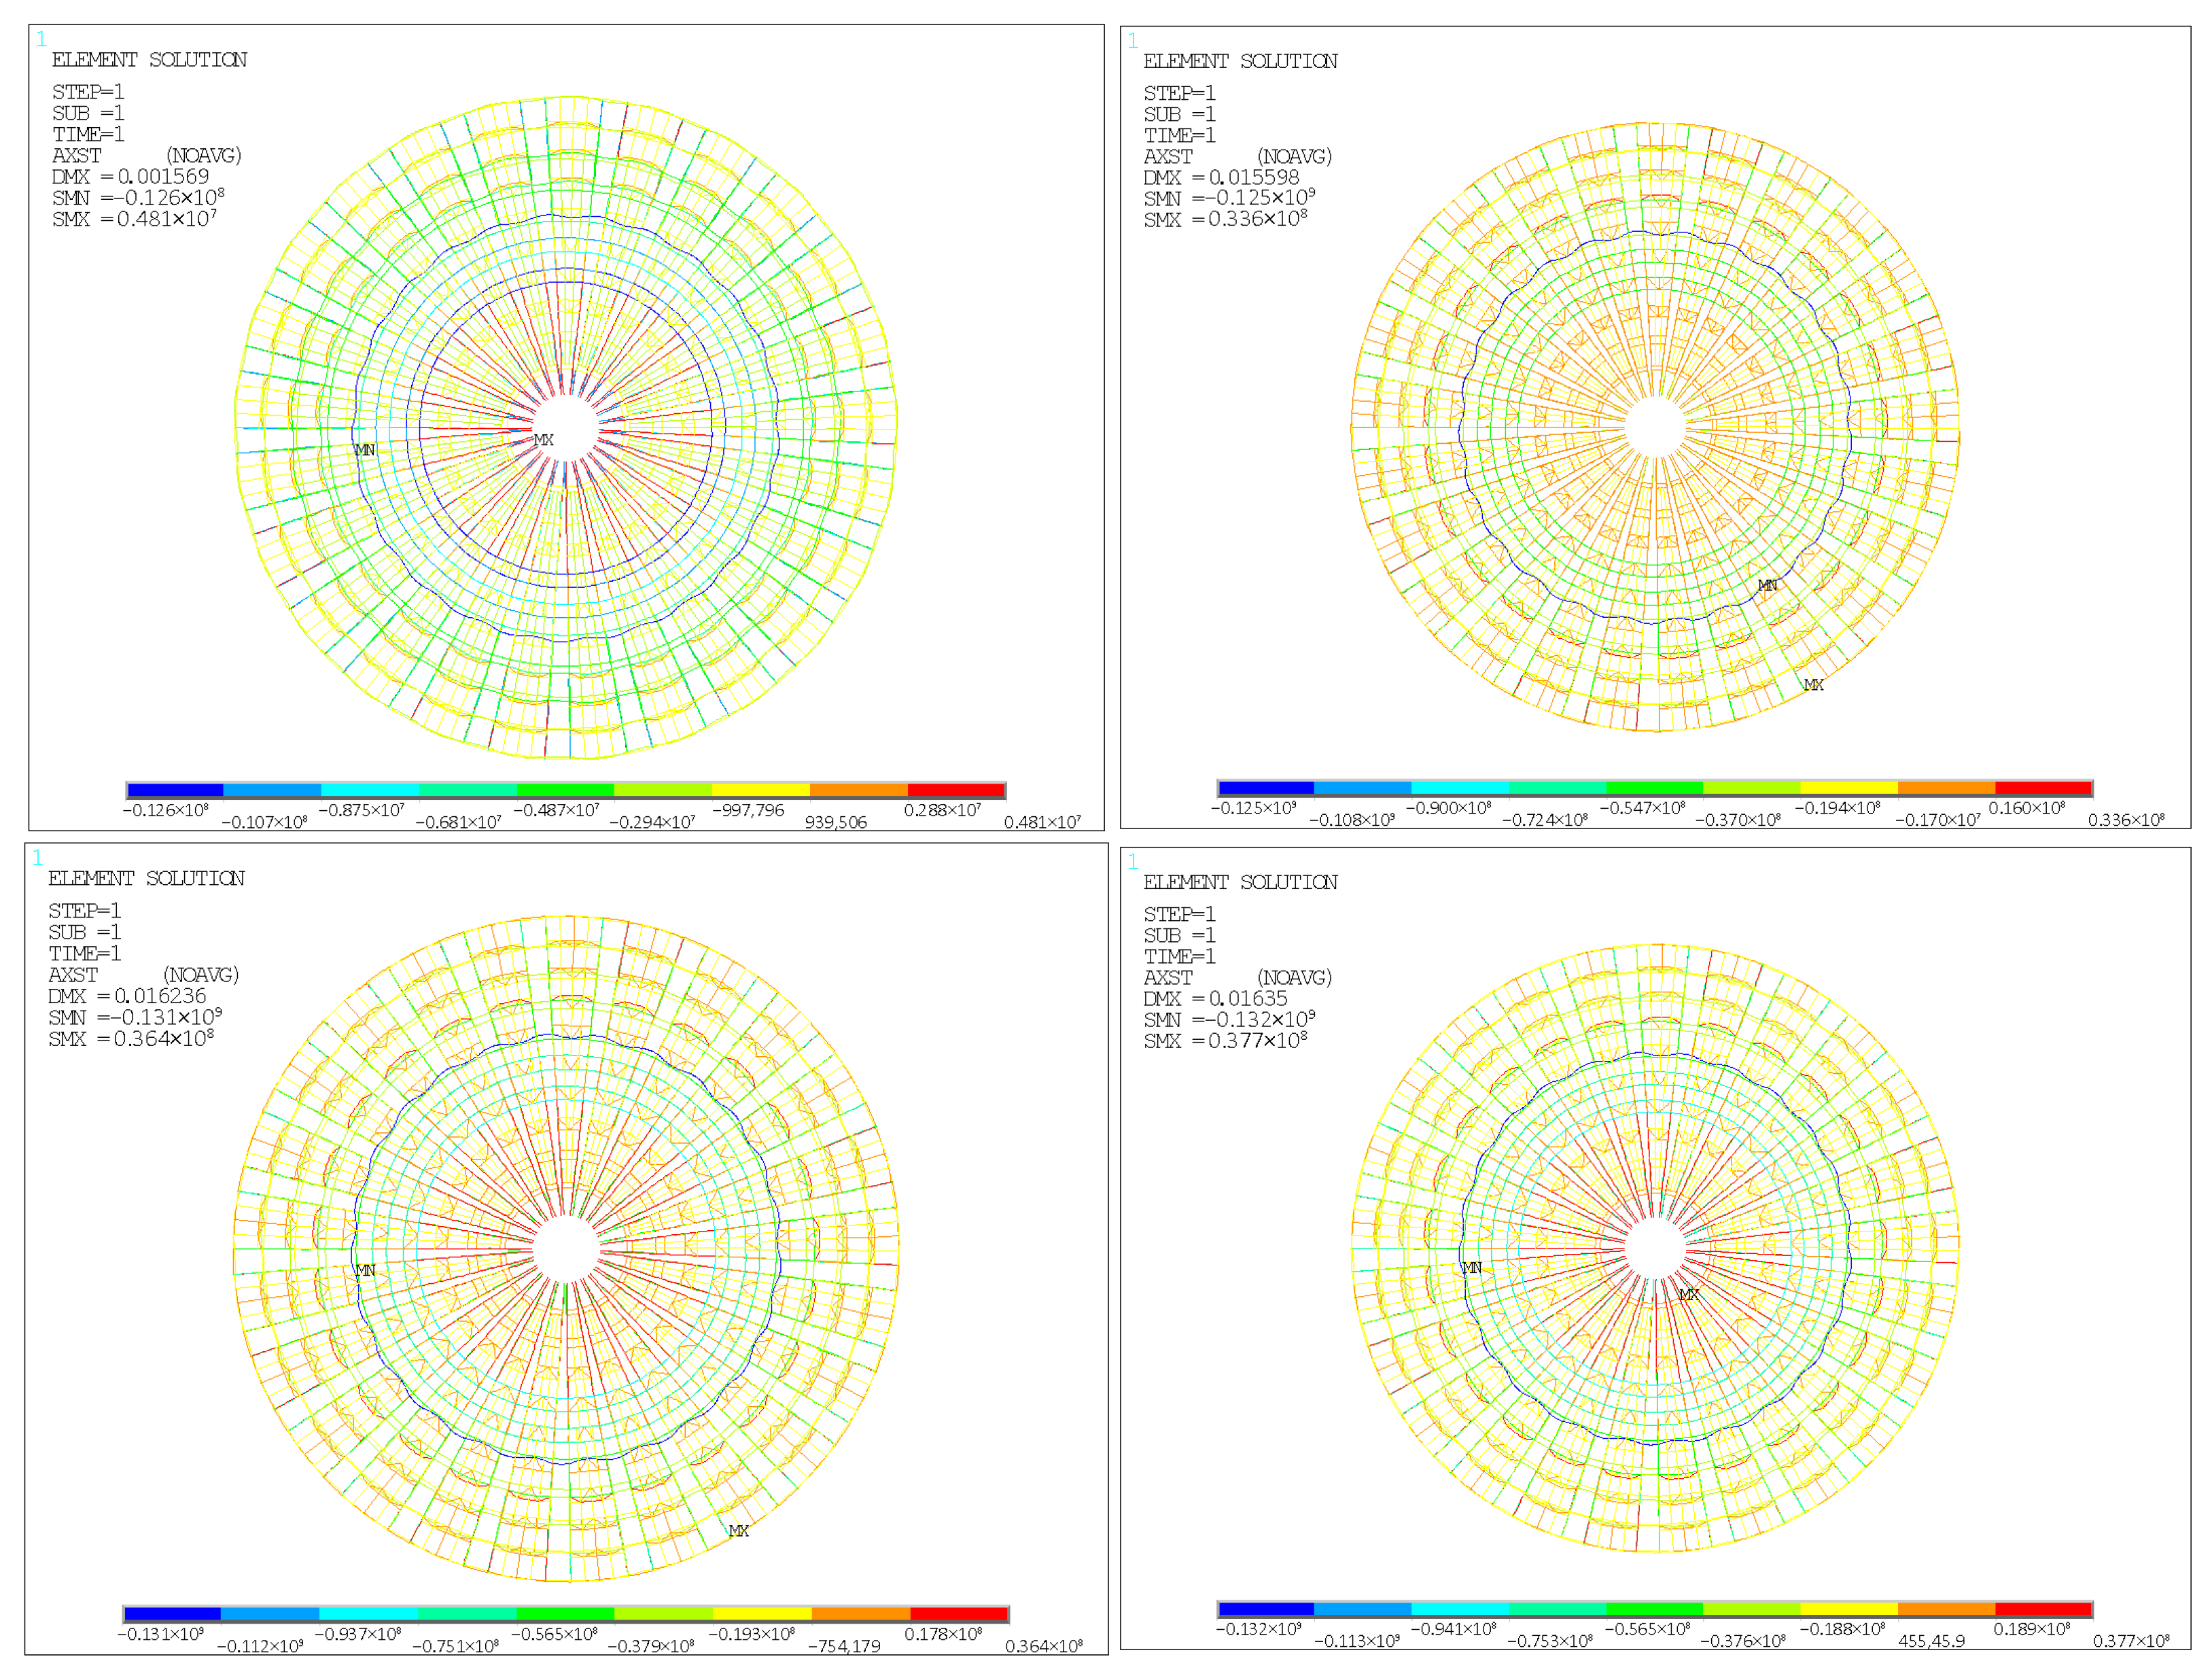Select the red swatch above 0.481×10⁷ legend value
Image resolution: width=2212 pixels, height=1676 pixels.
(956, 790)
